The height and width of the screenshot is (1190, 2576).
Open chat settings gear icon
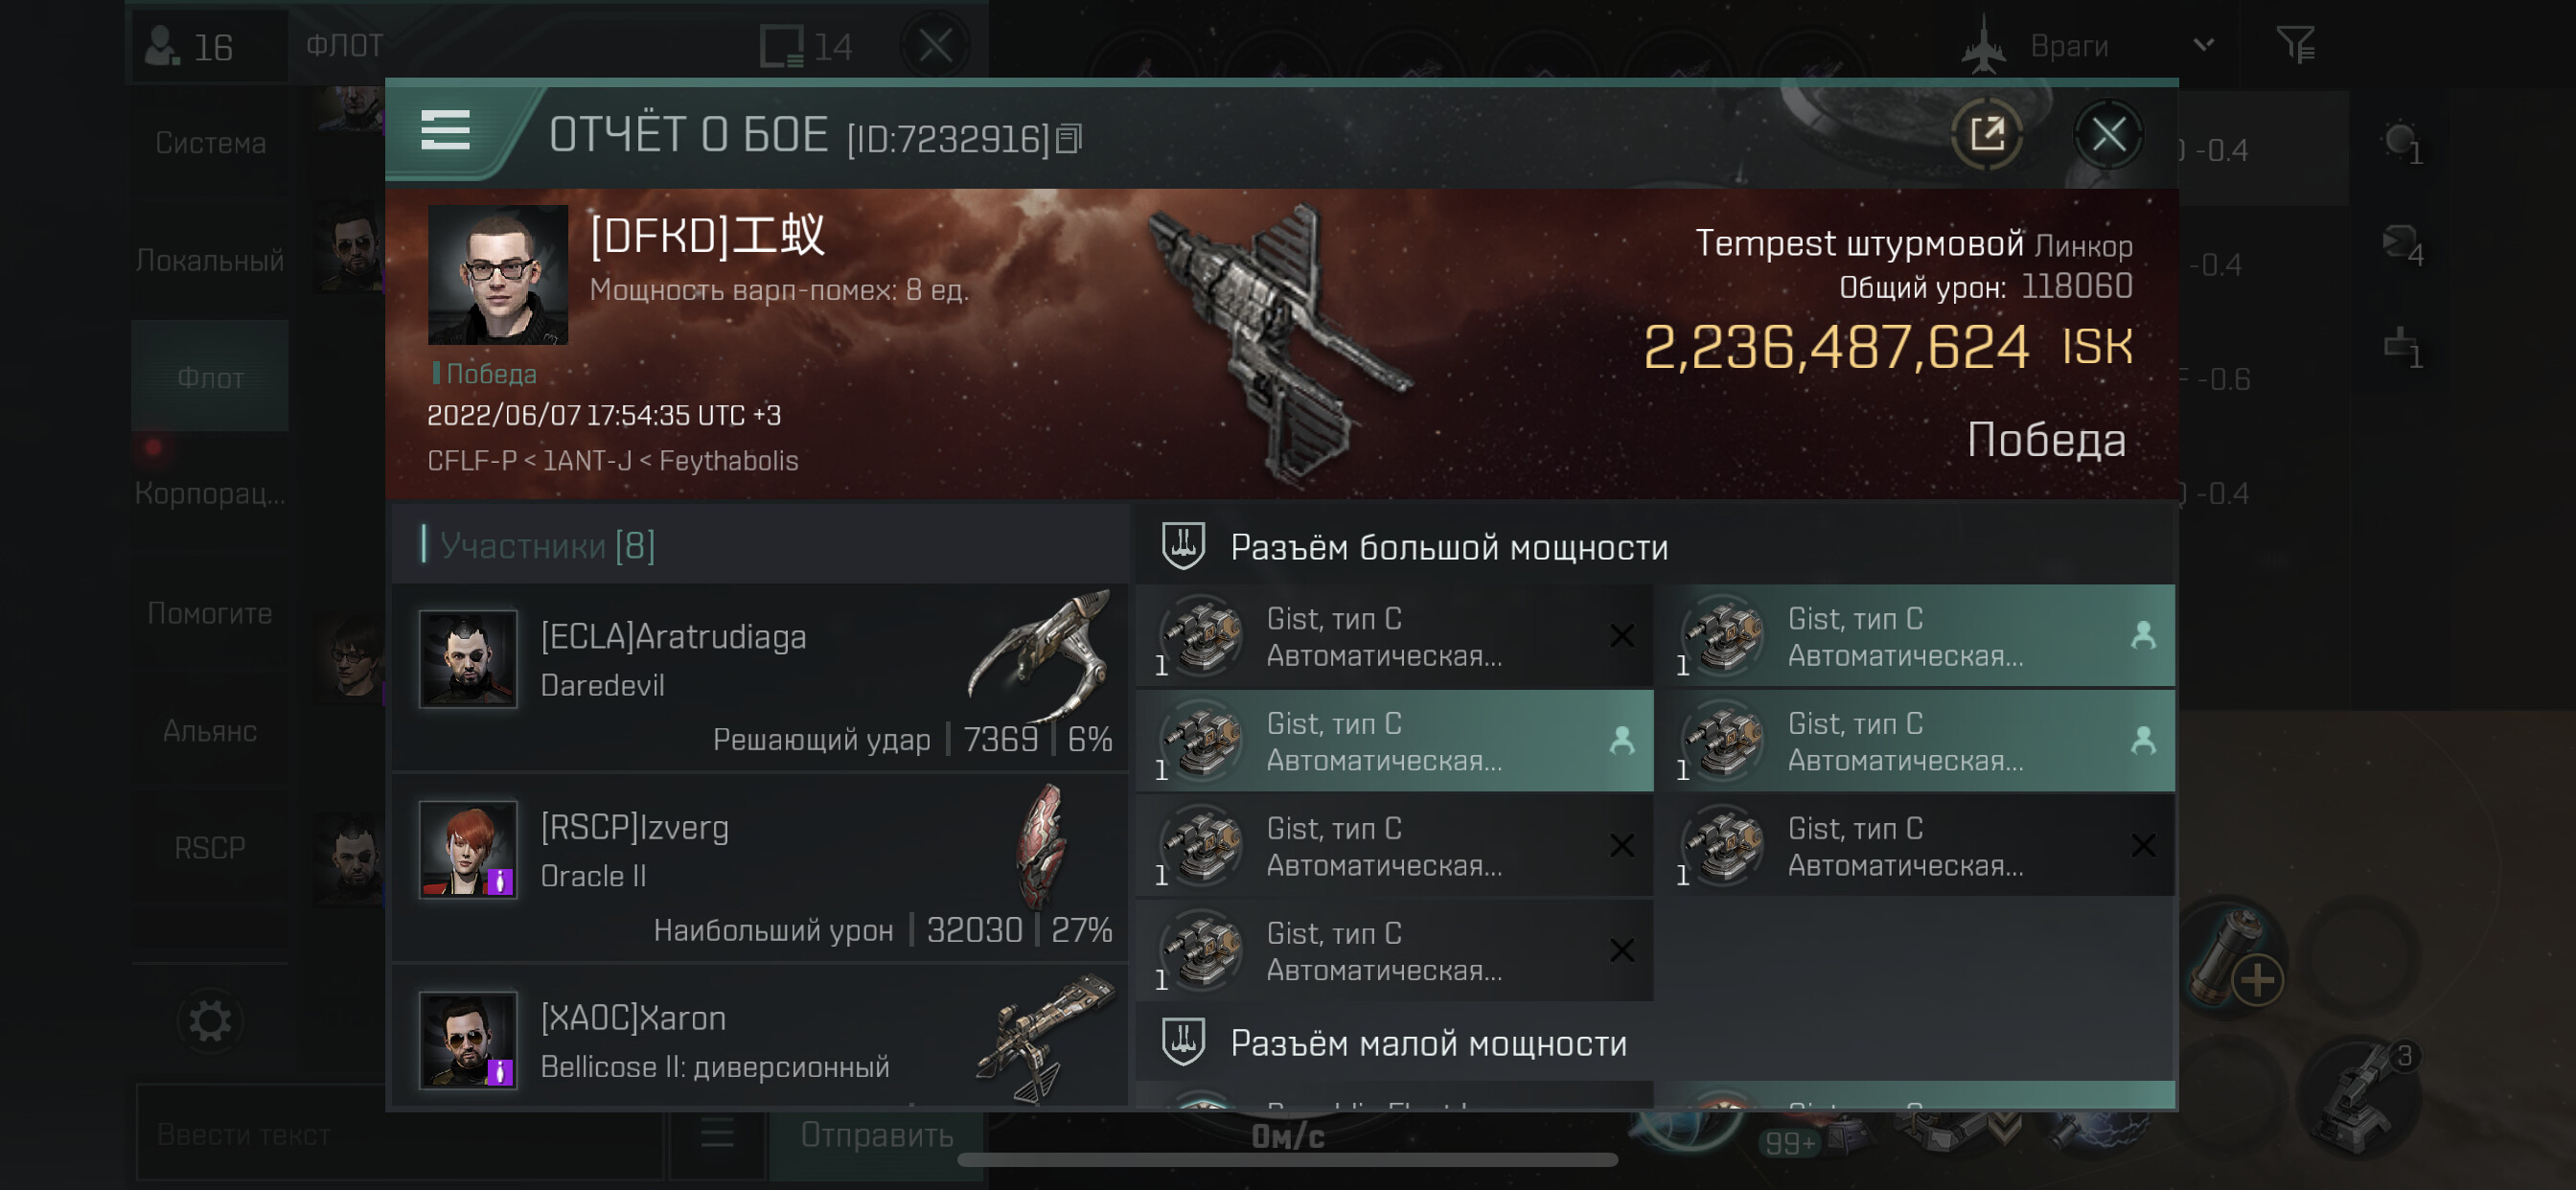click(210, 1021)
